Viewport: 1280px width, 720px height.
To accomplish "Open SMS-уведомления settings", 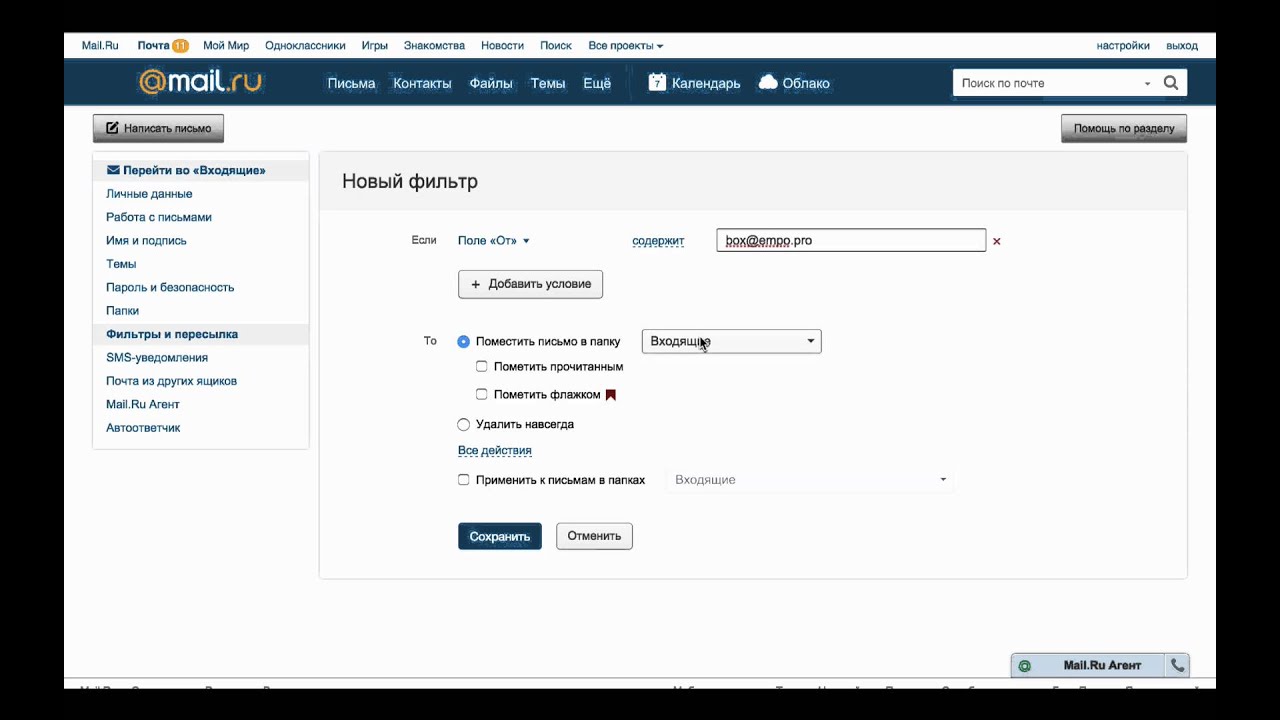I will [x=157, y=357].
